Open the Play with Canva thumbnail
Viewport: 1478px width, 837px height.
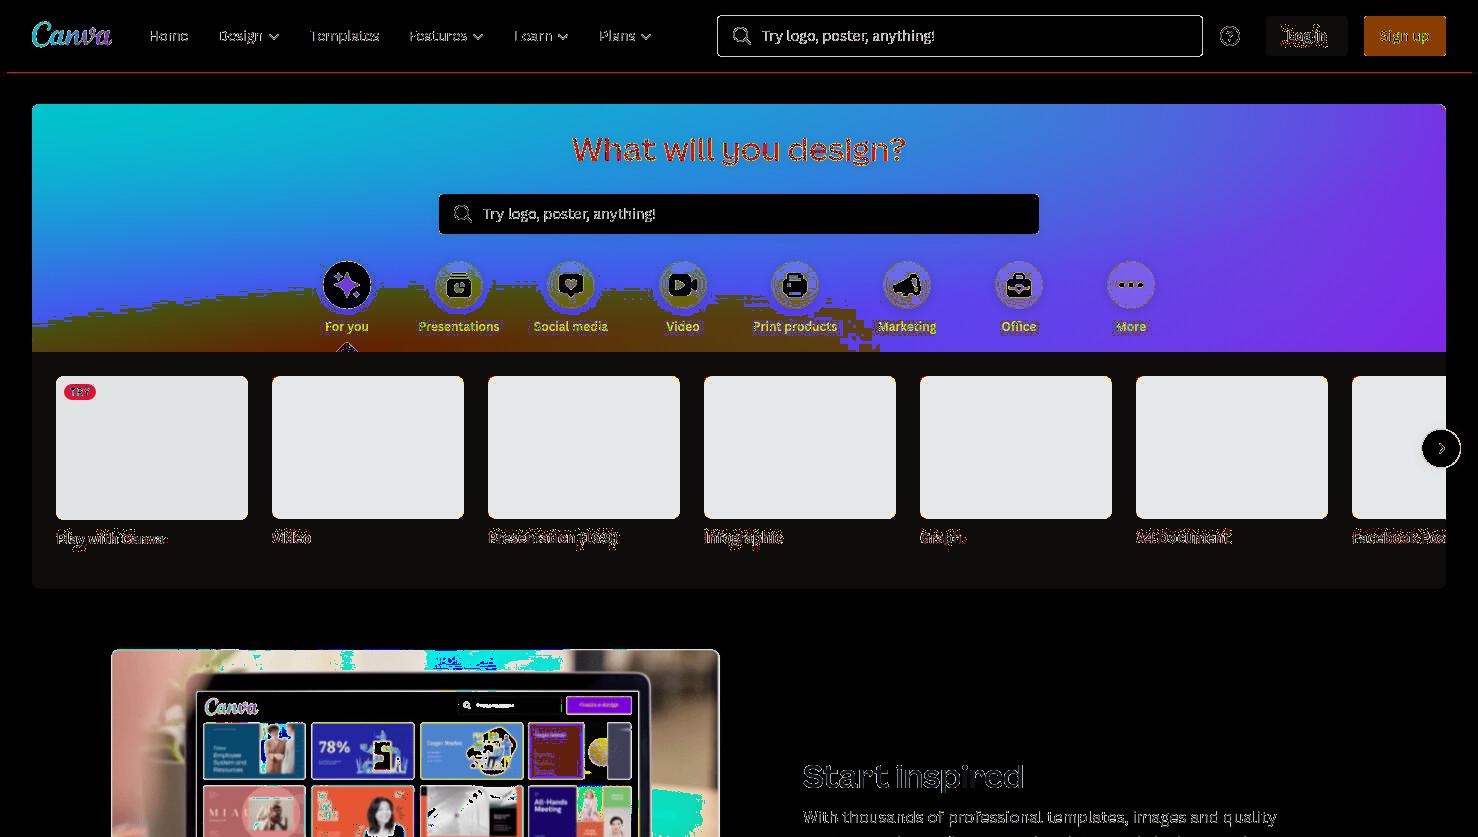[152, 448]
